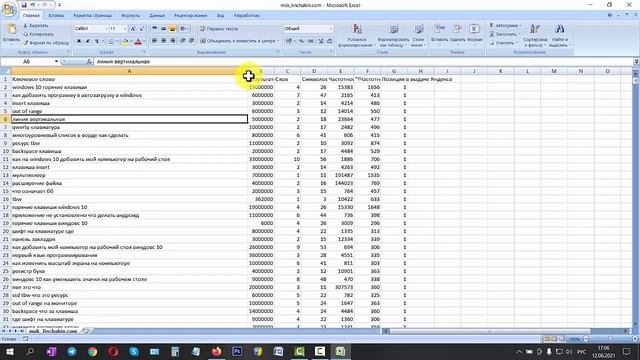Viewport: 640px width, 360px height.
Task: Select column A header
Action: coord(129,71)
